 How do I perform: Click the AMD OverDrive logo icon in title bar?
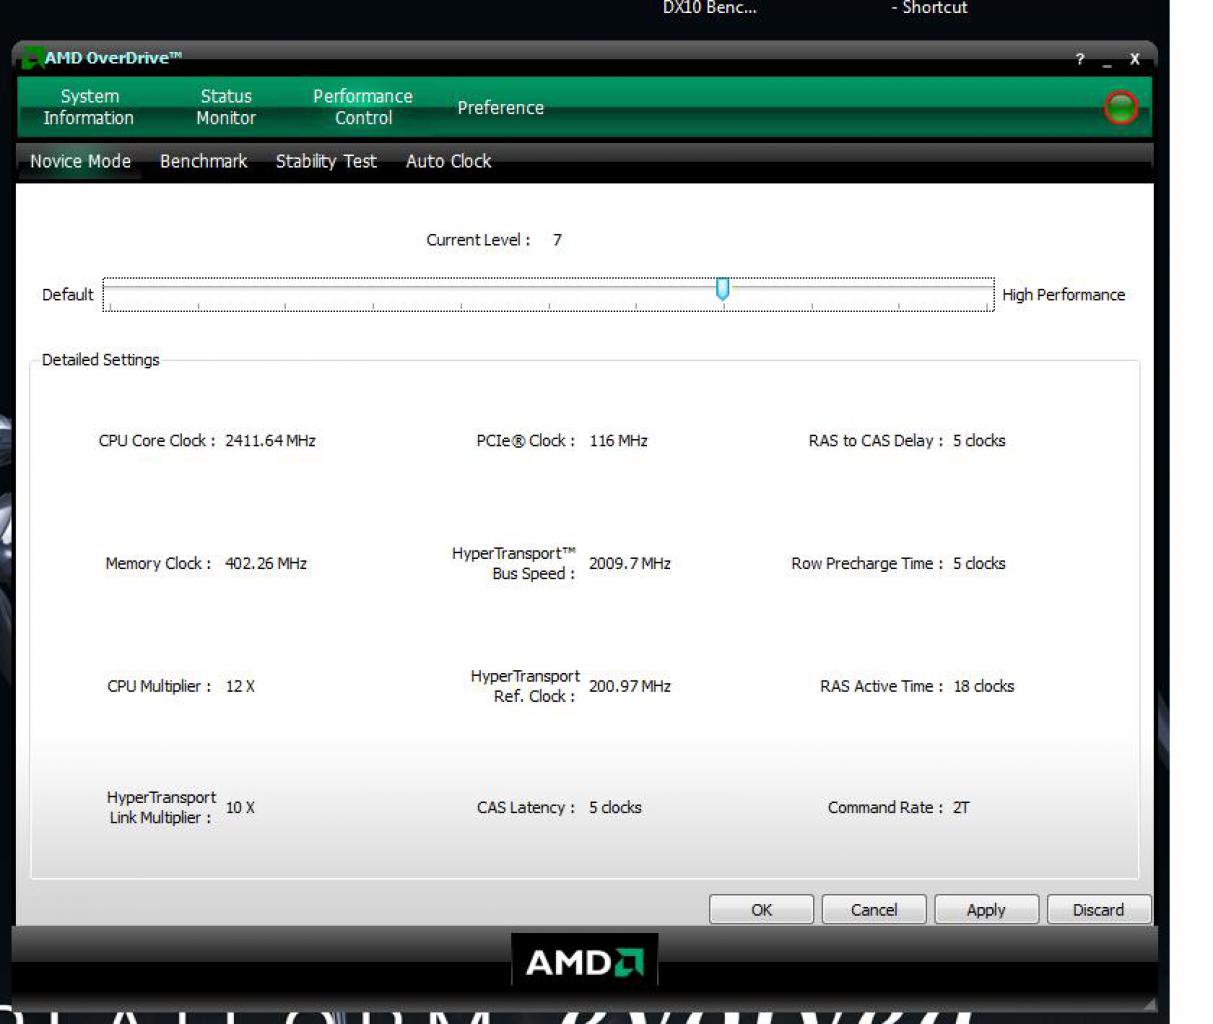(32, 58)
